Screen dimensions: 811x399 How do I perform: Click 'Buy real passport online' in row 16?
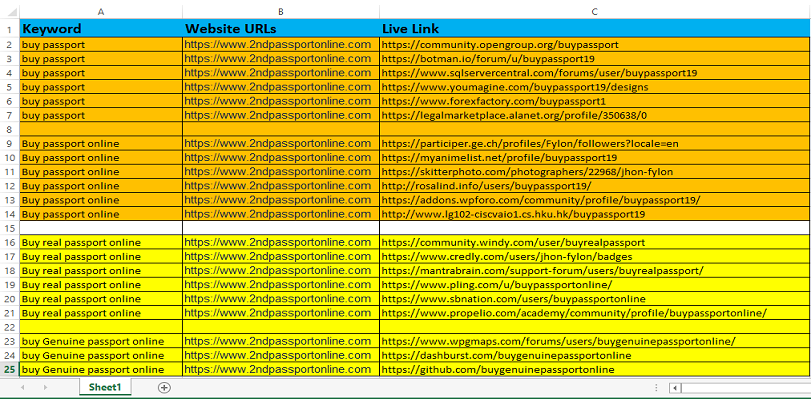click(x=101, y=242)
